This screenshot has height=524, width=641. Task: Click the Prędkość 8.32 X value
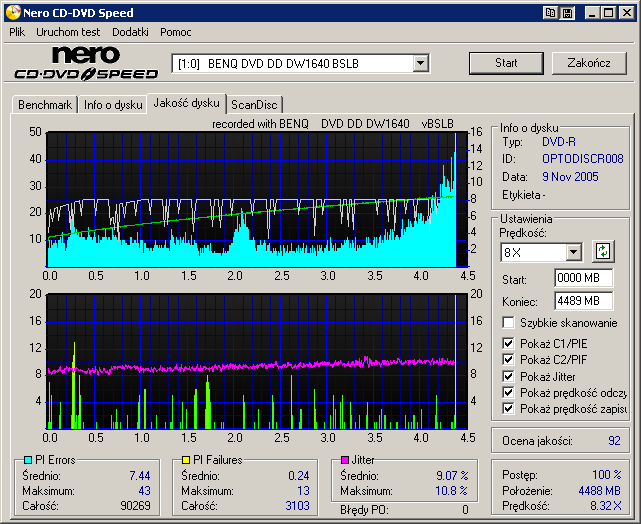click(606, 506)
